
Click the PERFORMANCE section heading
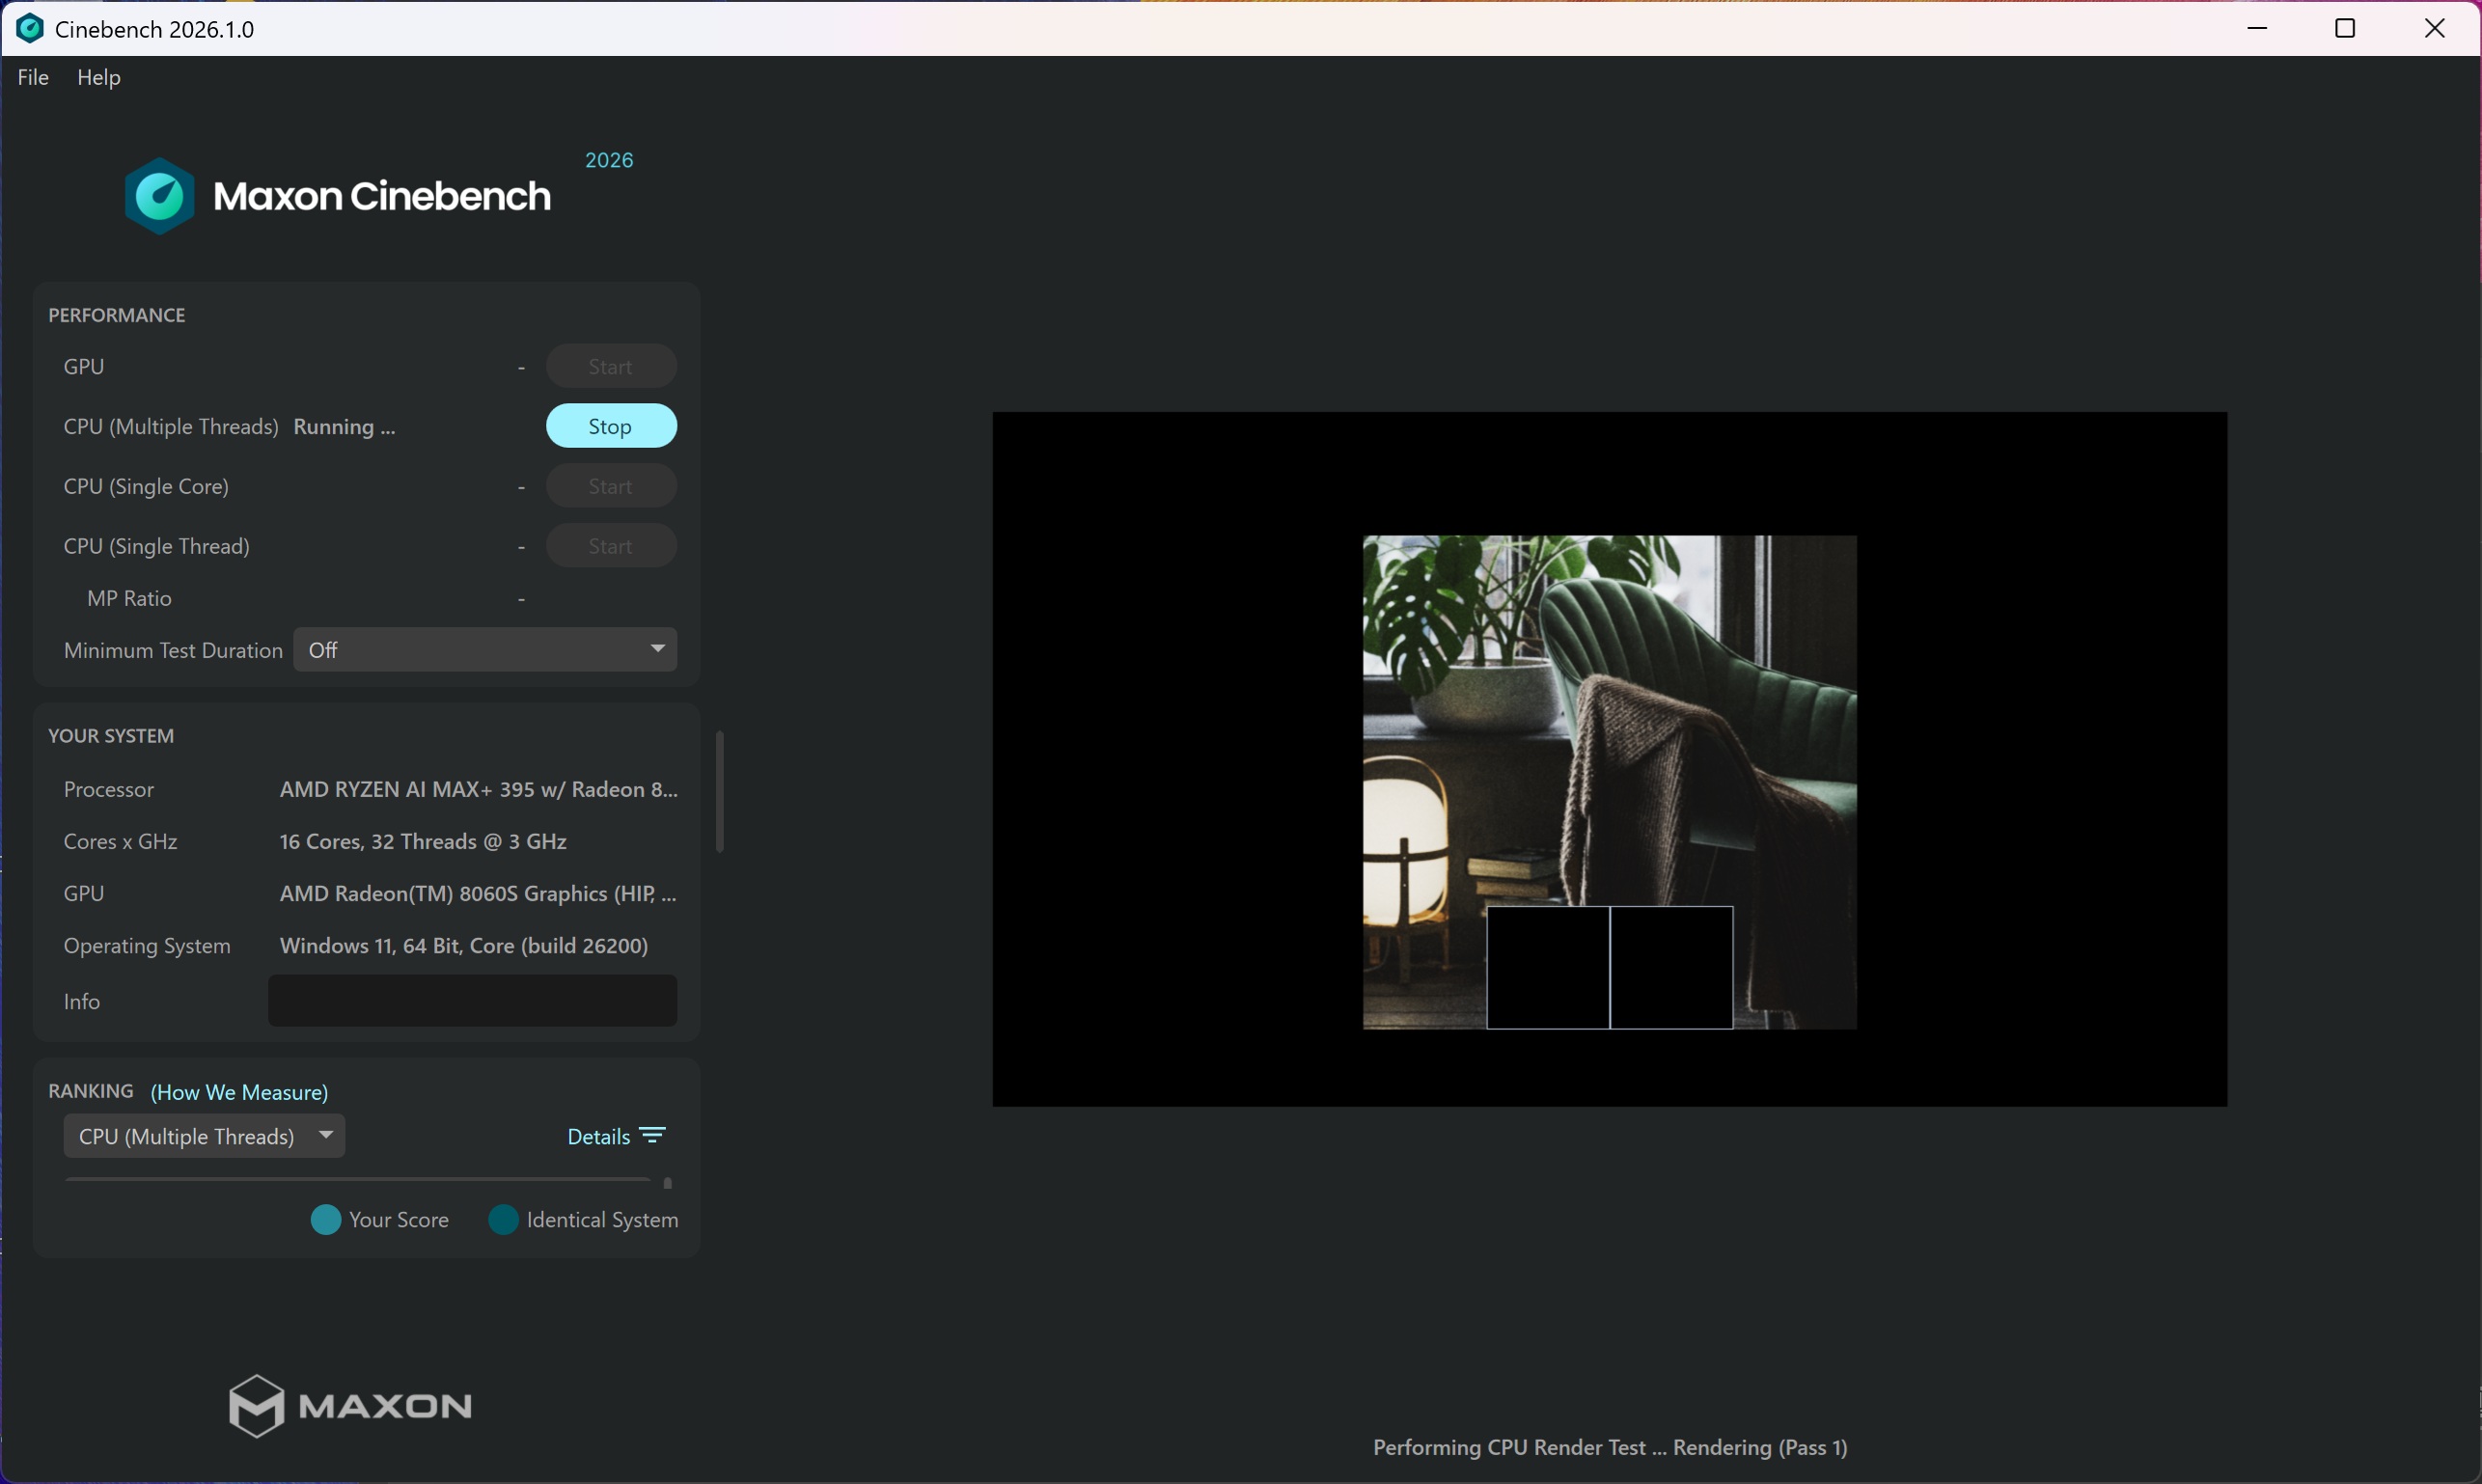click(117, 315)
